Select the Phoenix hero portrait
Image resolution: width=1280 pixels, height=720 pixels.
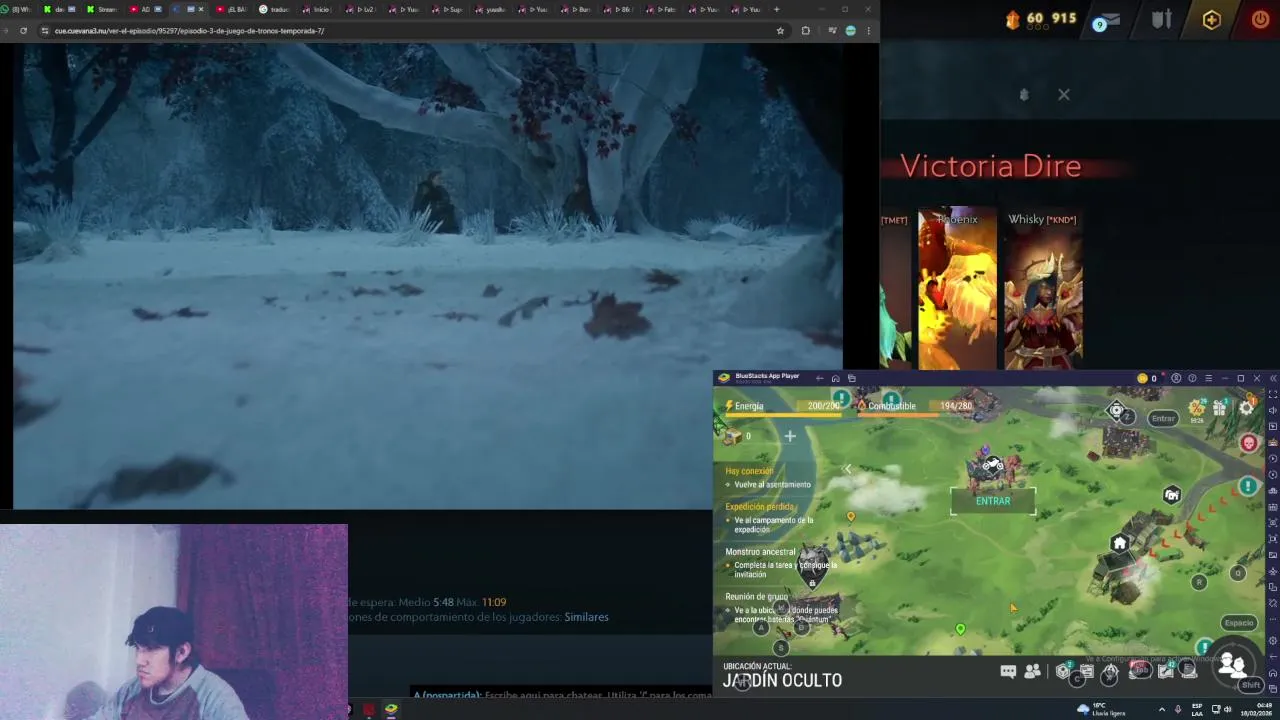pyautogui.click(x=957, y=289)
